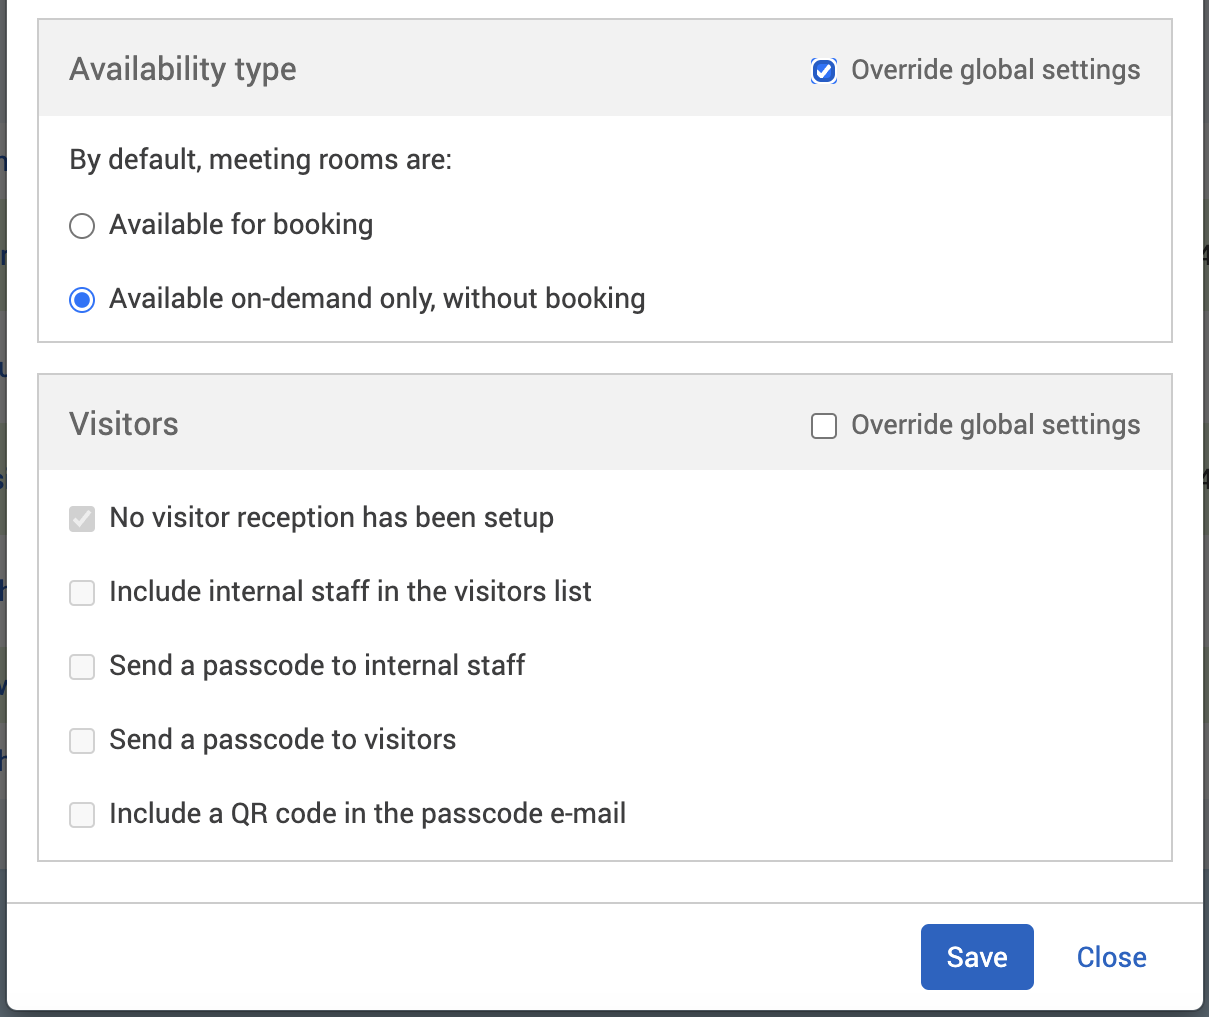Select the Available for booking radio button

pos(82,226)
